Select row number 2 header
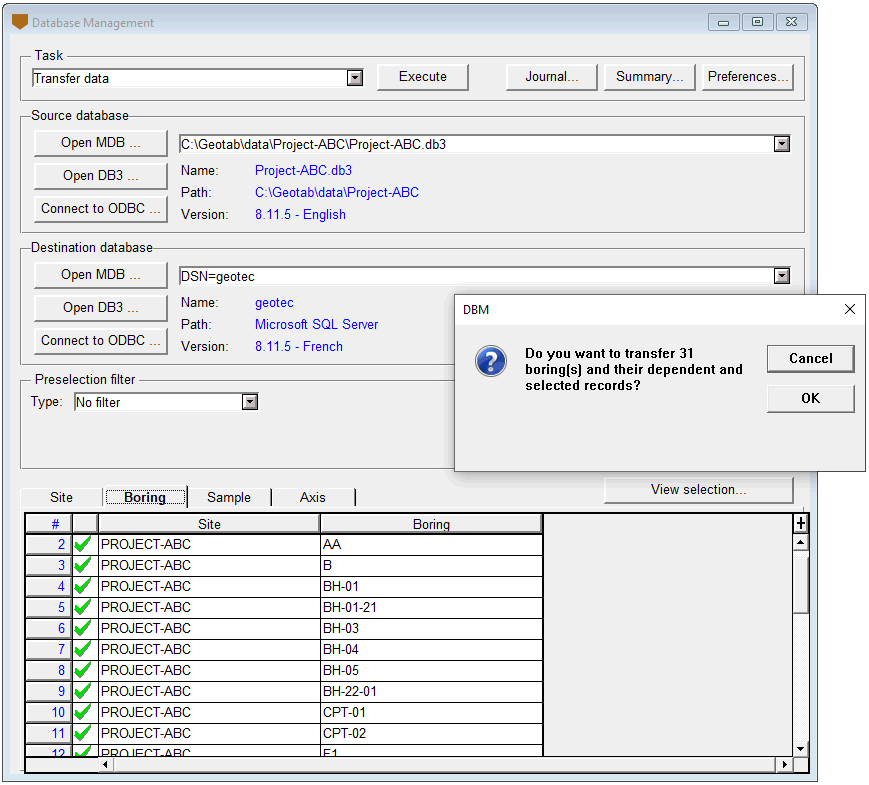This screenshot has height=785, width=869. (49, 544)
